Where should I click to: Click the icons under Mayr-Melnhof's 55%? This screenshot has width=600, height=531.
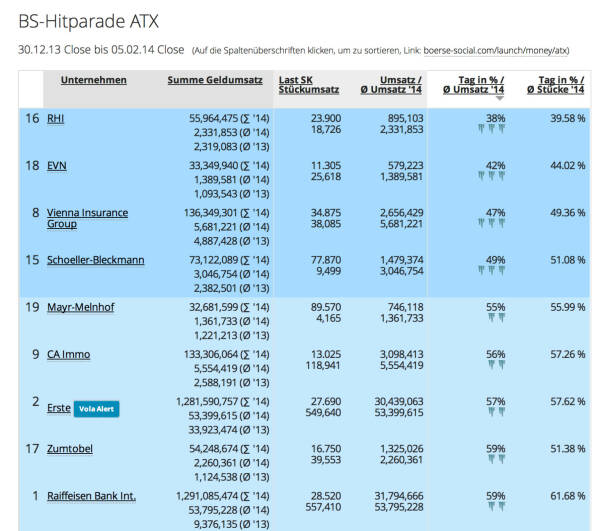pos(496,319)
